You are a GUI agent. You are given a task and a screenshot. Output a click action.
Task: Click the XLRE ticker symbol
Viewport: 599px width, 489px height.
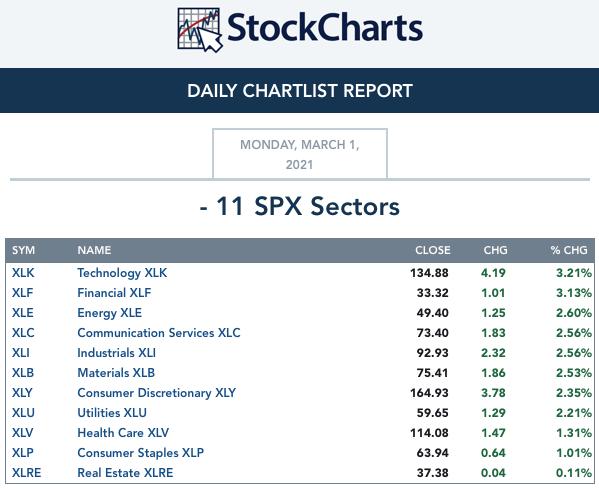coord(26,473)
